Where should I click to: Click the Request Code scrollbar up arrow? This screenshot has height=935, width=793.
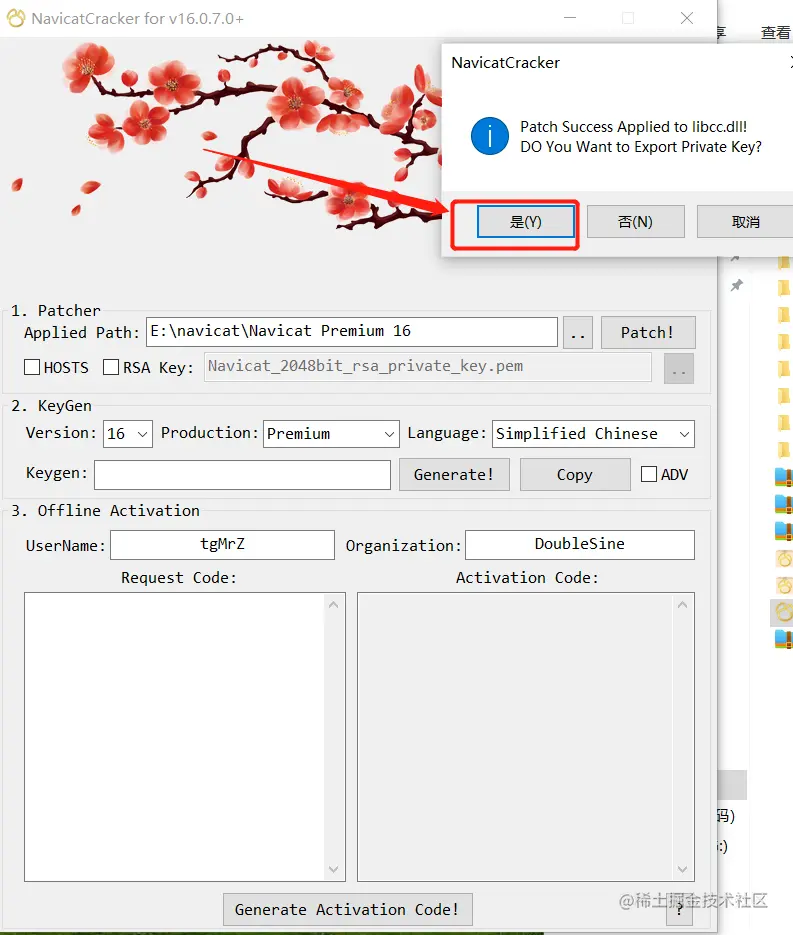[334, 605]
